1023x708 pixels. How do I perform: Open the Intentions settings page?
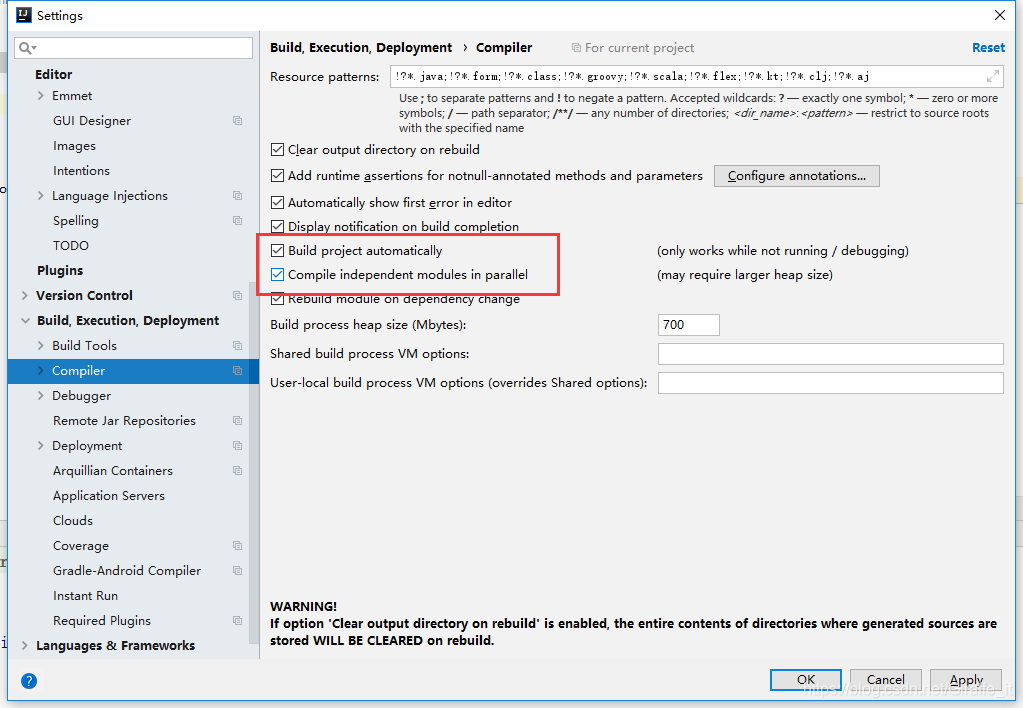click(x=82, y=170)
